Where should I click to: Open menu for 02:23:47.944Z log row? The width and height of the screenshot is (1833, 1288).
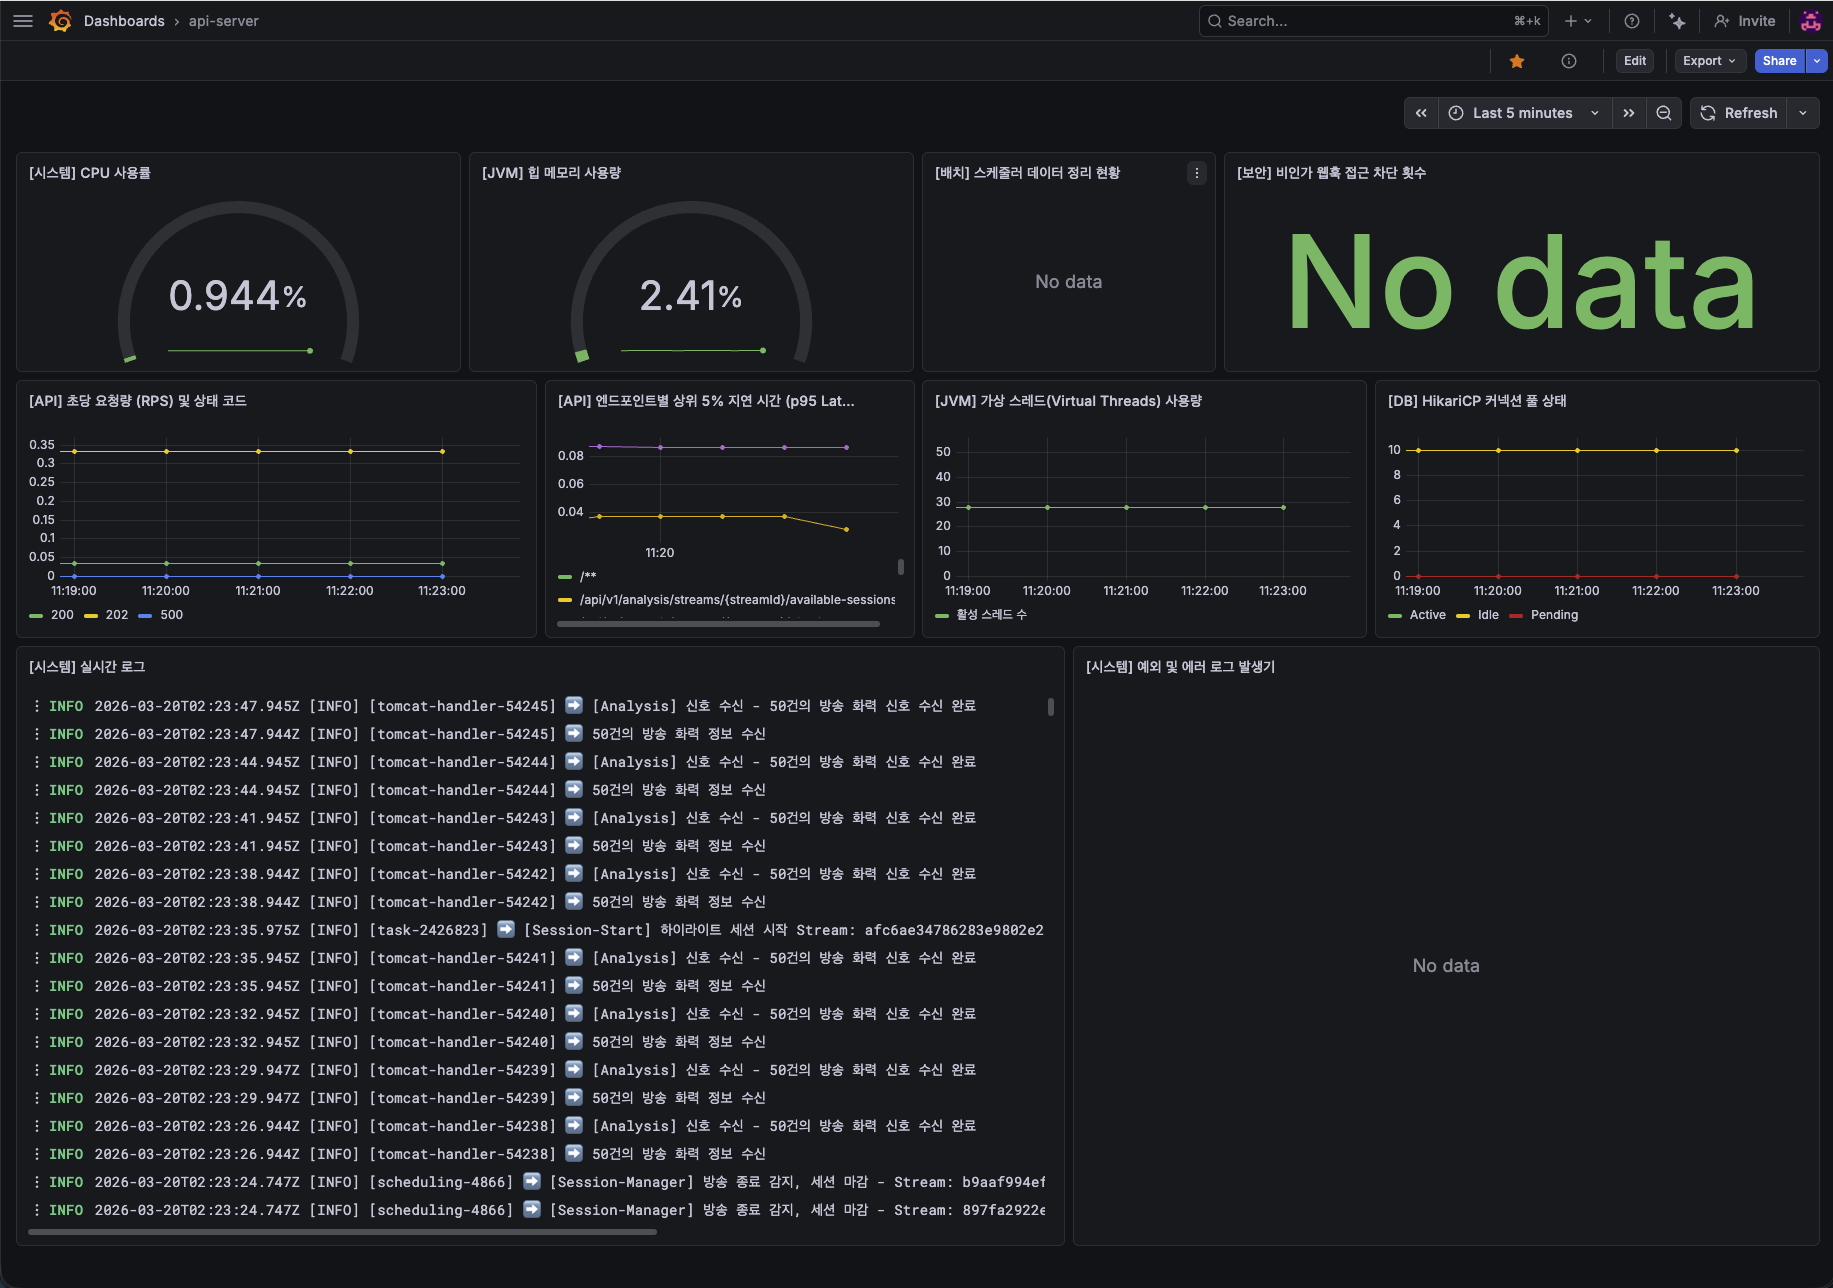click(37, 734)
